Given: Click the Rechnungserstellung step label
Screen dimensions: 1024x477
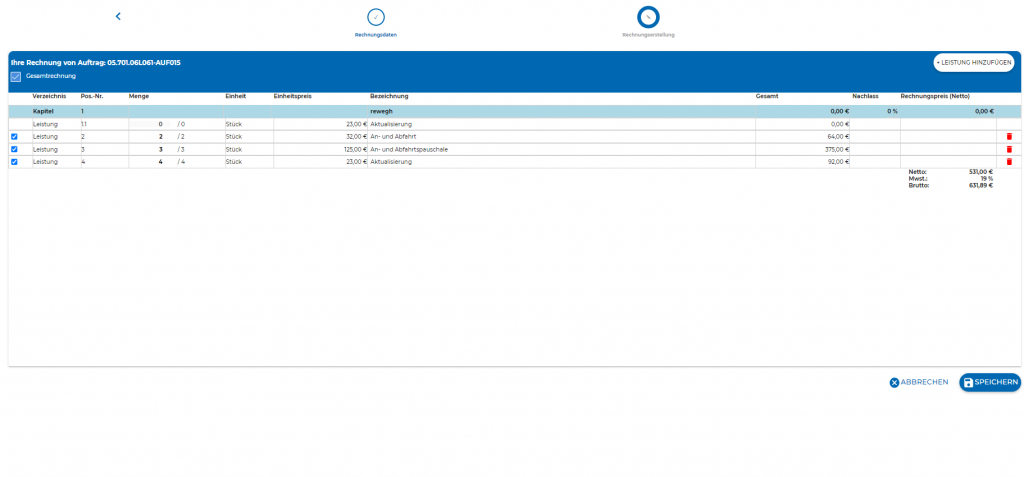Looking at the screenshot, I should click(x=648, y=35).
